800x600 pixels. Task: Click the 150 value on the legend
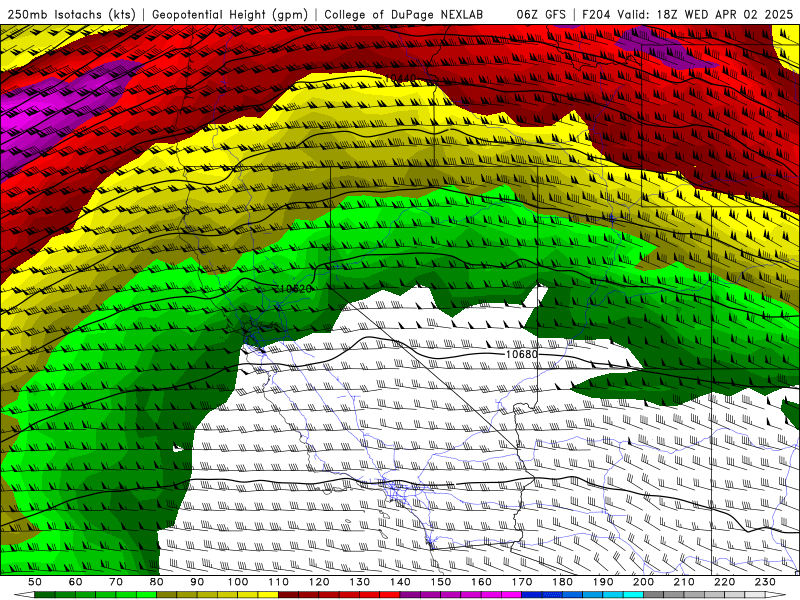[x=441, y=582]
